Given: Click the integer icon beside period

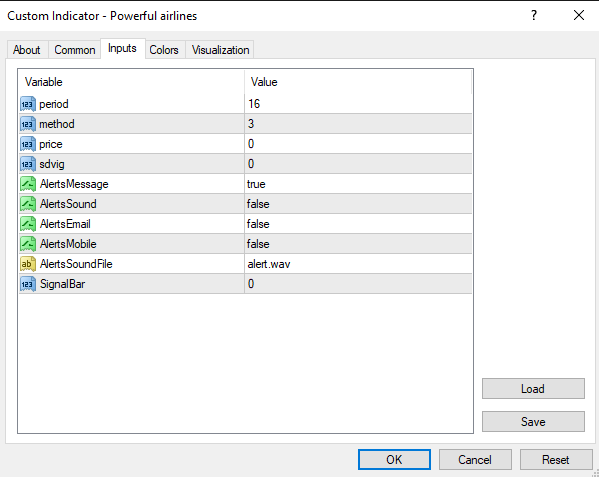Looking at the screenshot, I should pos(28,104).
